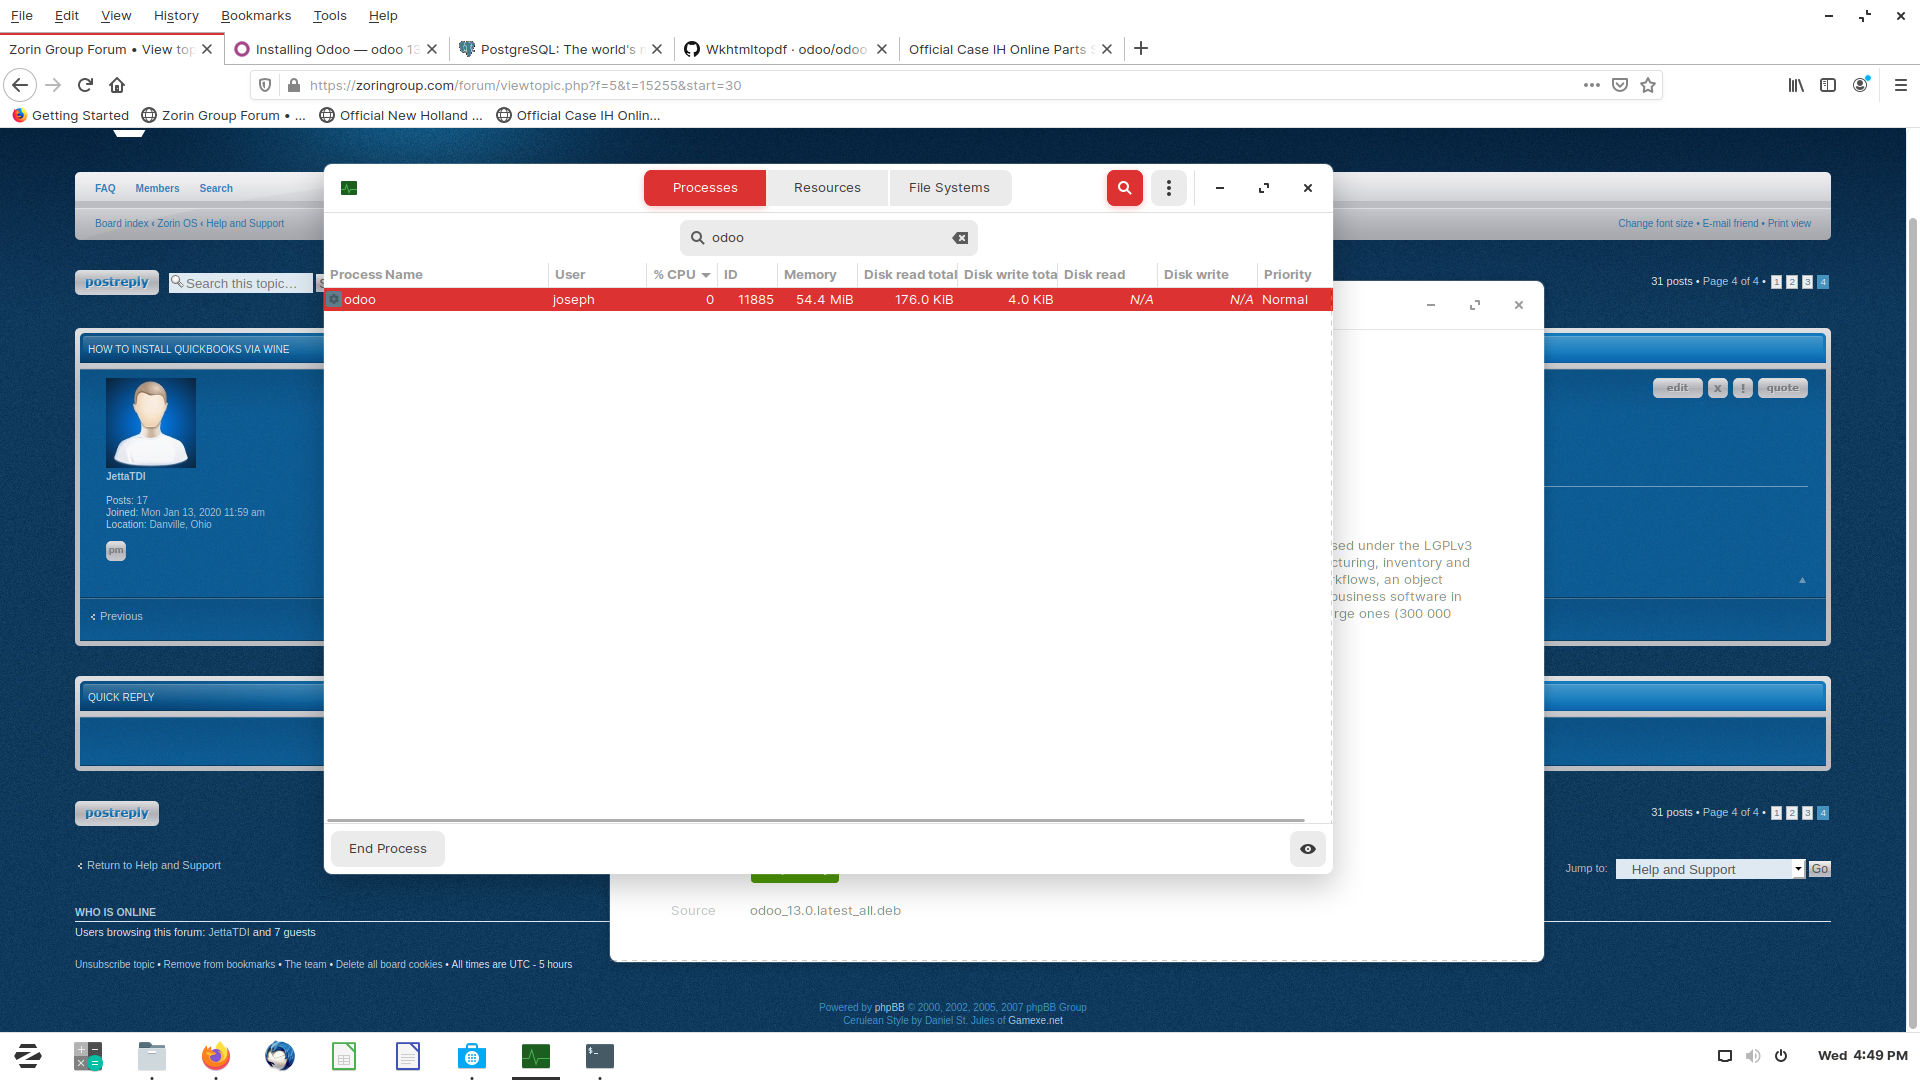Click the process list horizontal scrollbar

coord(815,820)
